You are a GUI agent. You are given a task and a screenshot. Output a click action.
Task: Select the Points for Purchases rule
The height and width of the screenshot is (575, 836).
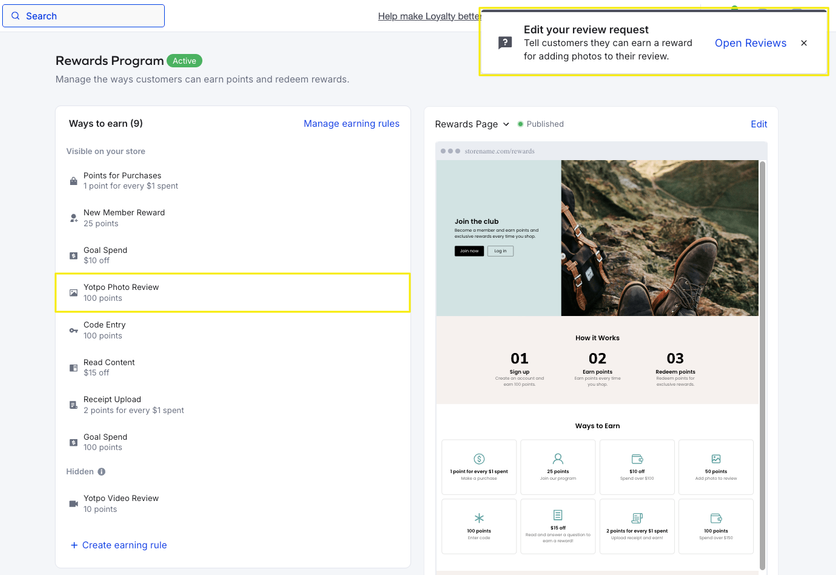point(233,181)
